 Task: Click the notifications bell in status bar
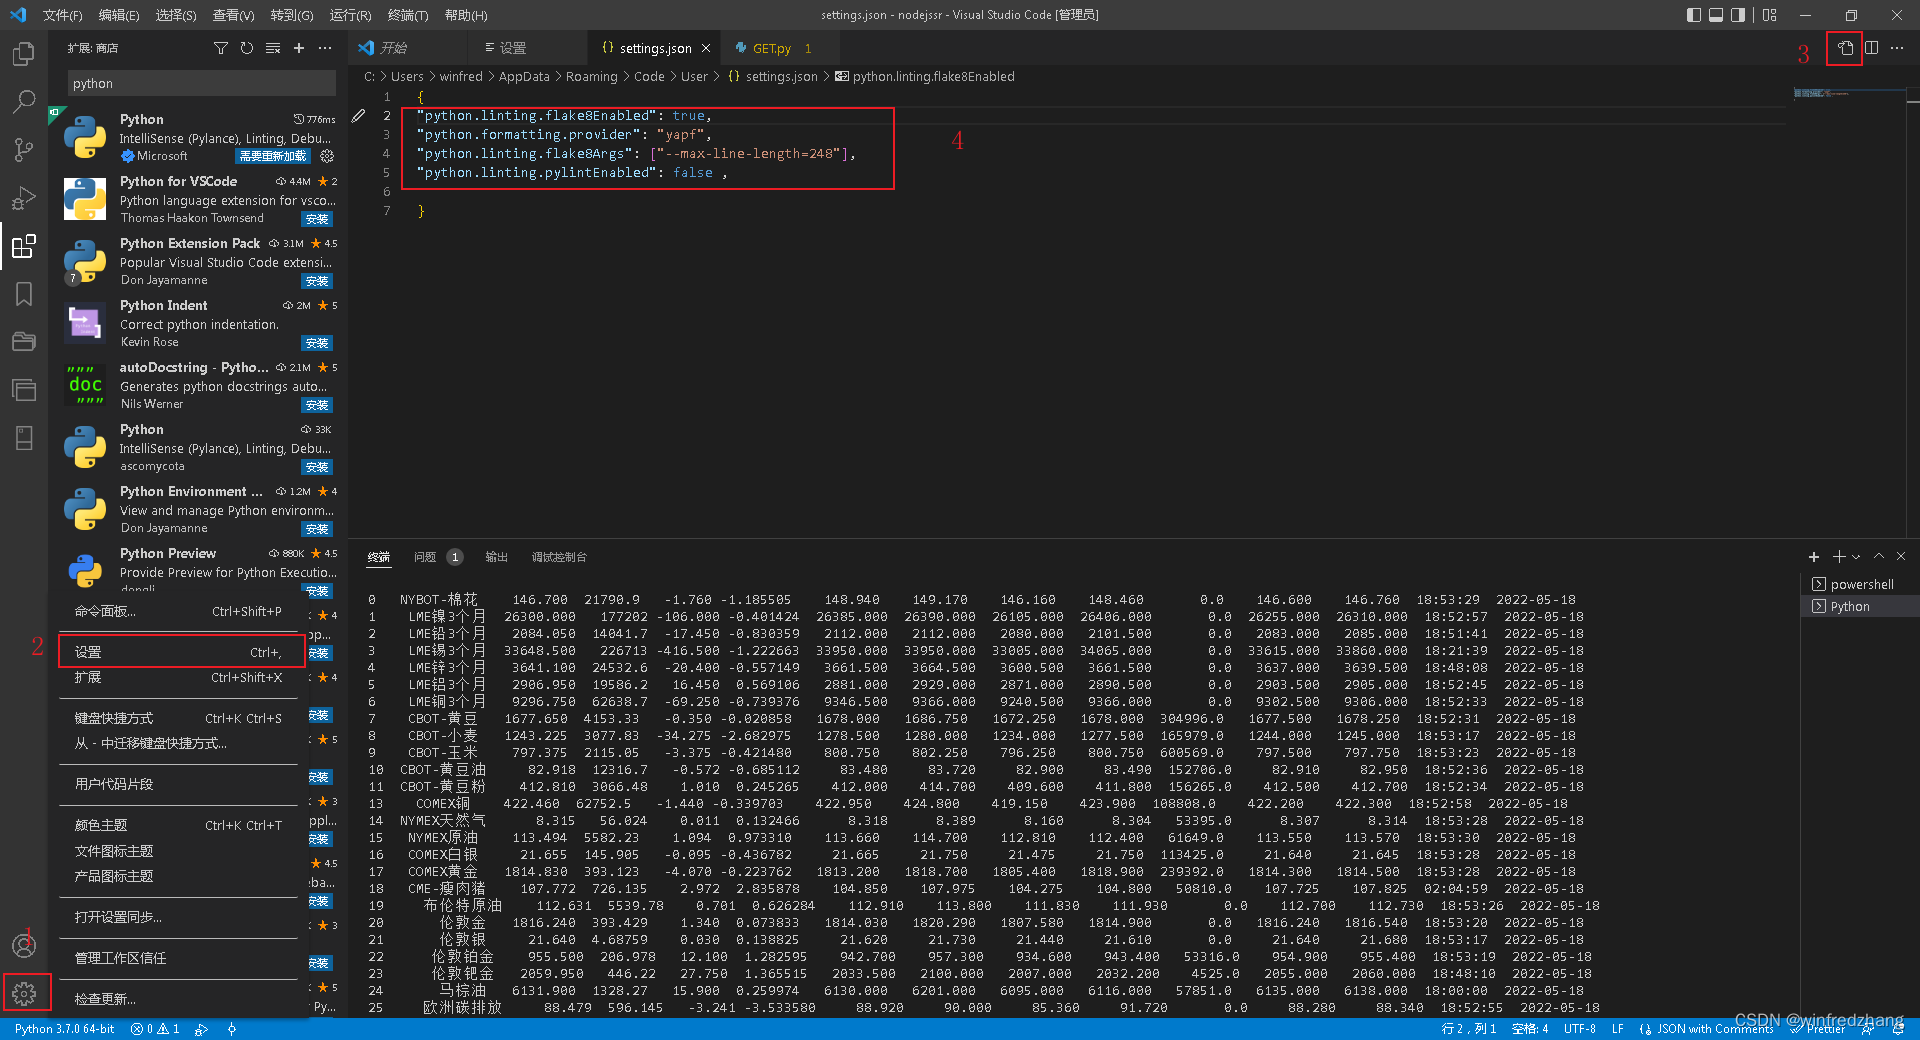(x=1898, y=1029)
